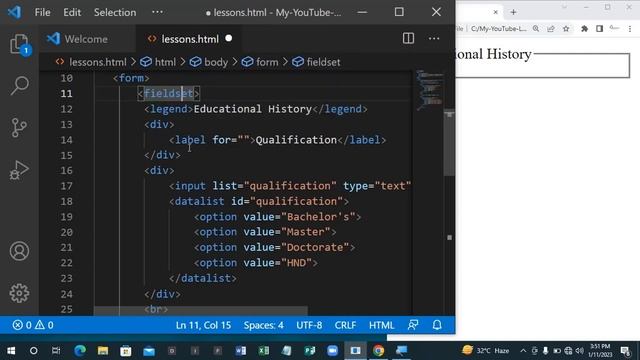
Task: Click the share icon in Chrome address bar
Action: click(x=551, y=29)
